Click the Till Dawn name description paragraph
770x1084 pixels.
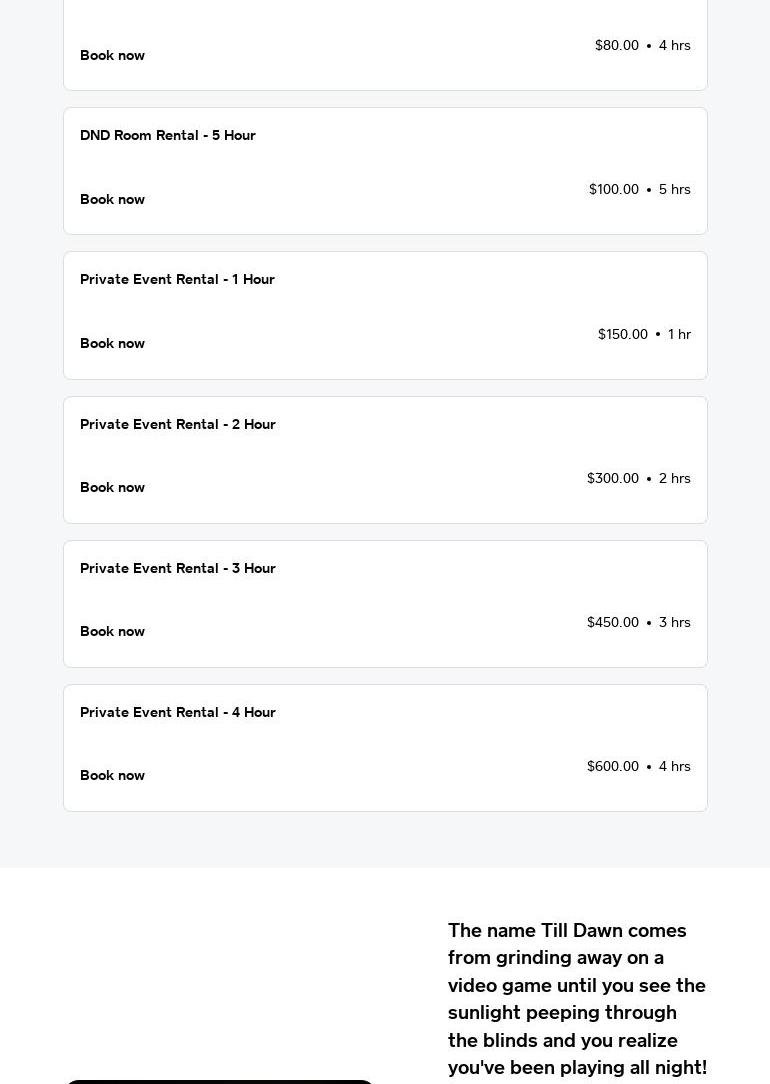tap(577, 998)
